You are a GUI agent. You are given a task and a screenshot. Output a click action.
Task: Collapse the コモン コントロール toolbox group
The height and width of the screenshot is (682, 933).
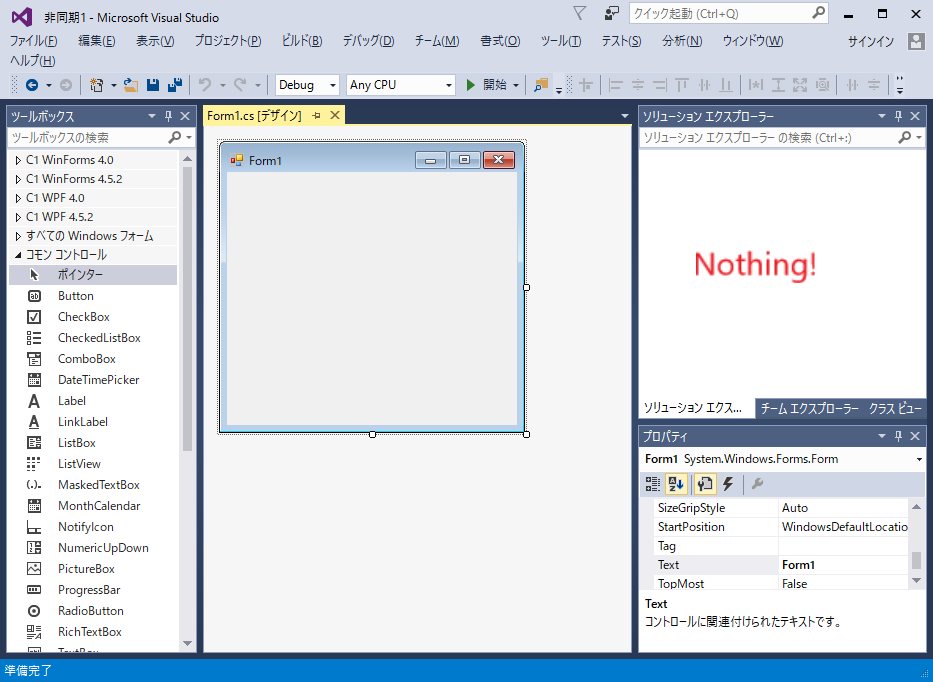[18, 255]
